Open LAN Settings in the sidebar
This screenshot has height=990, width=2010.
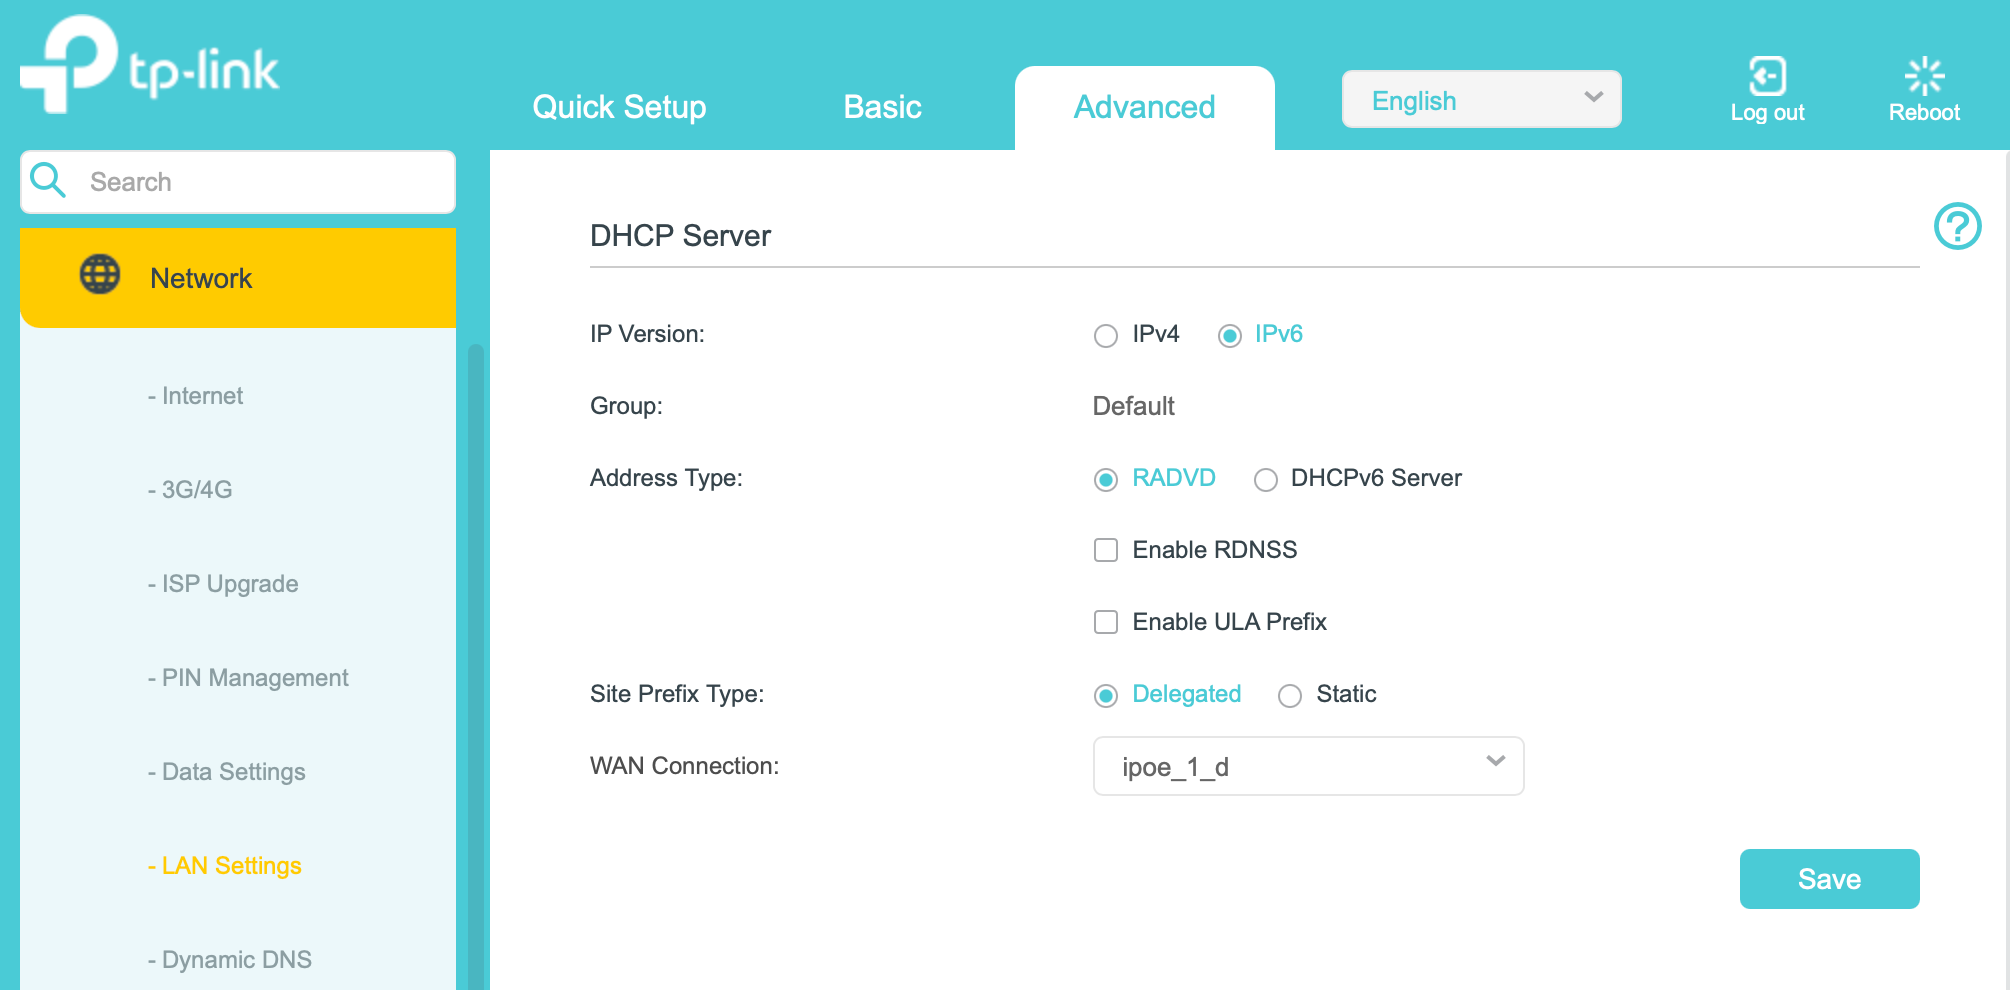click(x=229, y=865)
